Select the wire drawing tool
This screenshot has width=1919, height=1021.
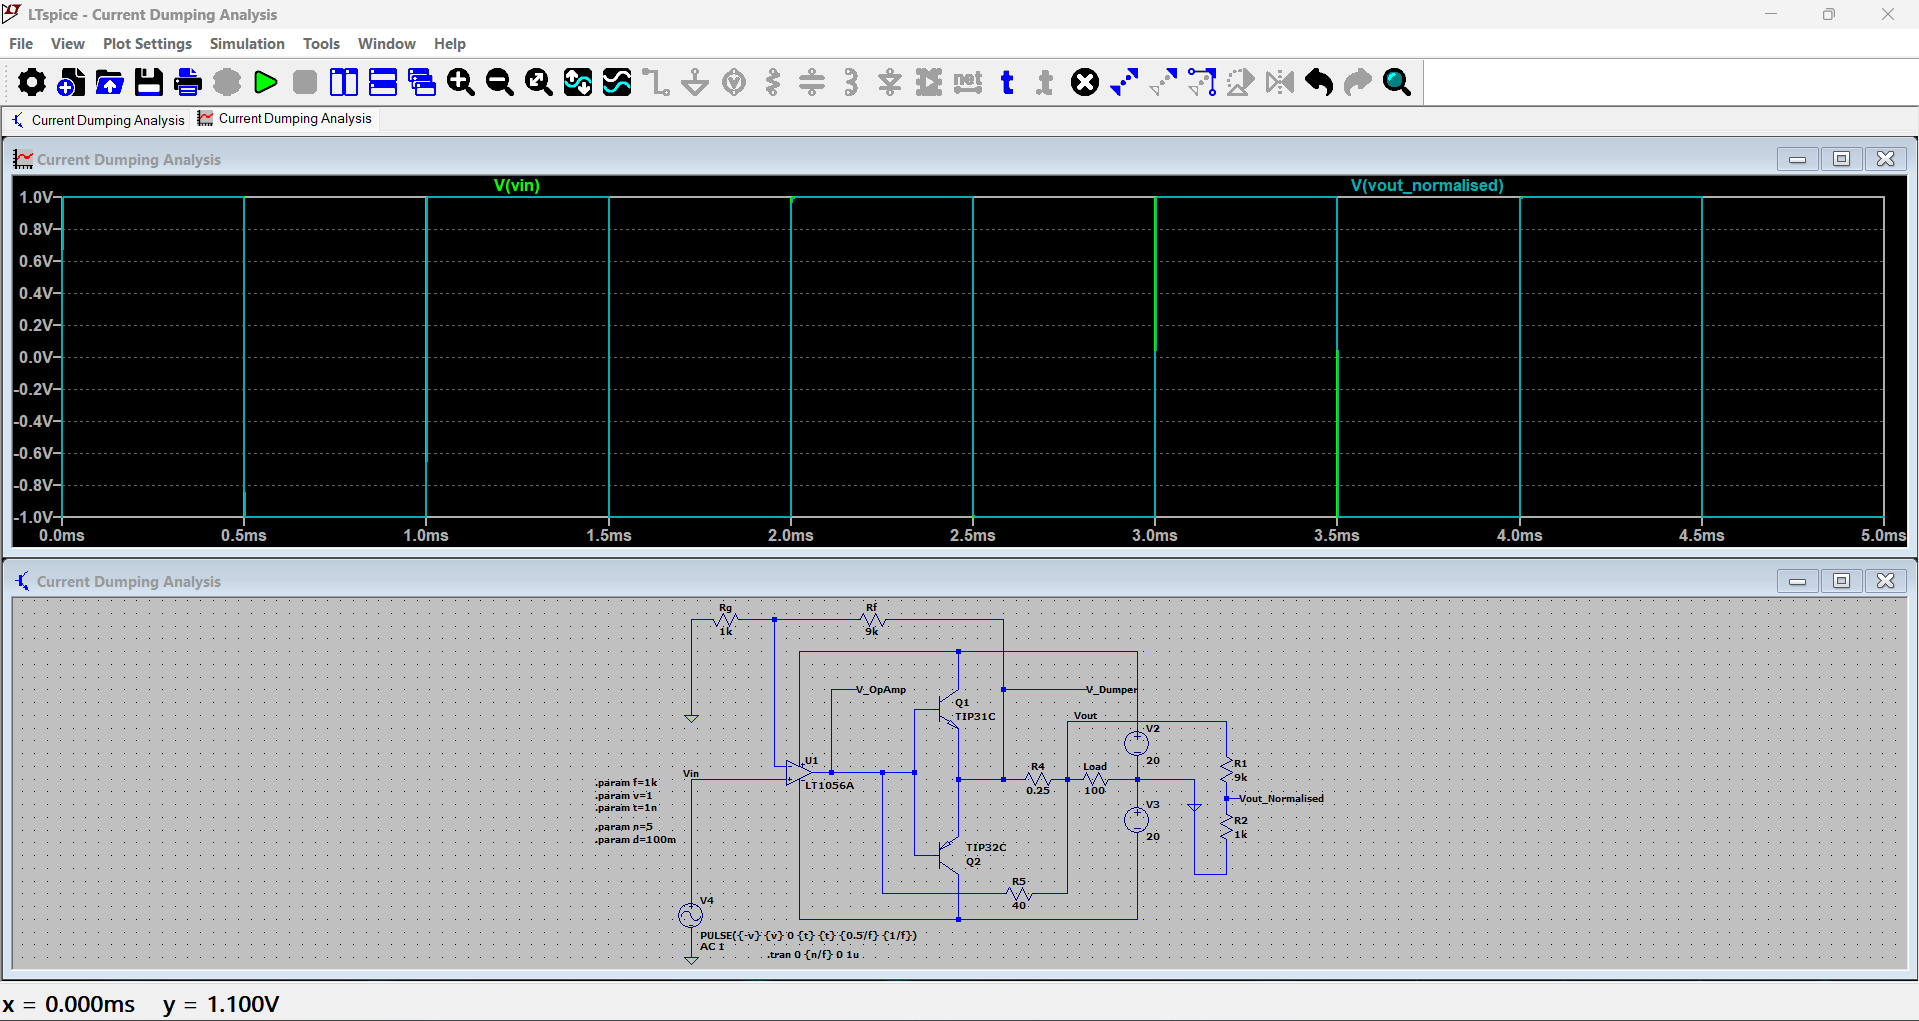(x=656, y=82)
